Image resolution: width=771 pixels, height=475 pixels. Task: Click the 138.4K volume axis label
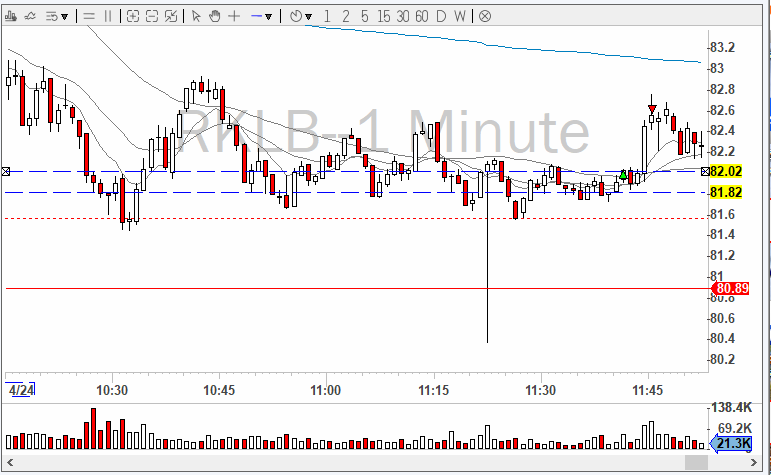tap(732, 408)
